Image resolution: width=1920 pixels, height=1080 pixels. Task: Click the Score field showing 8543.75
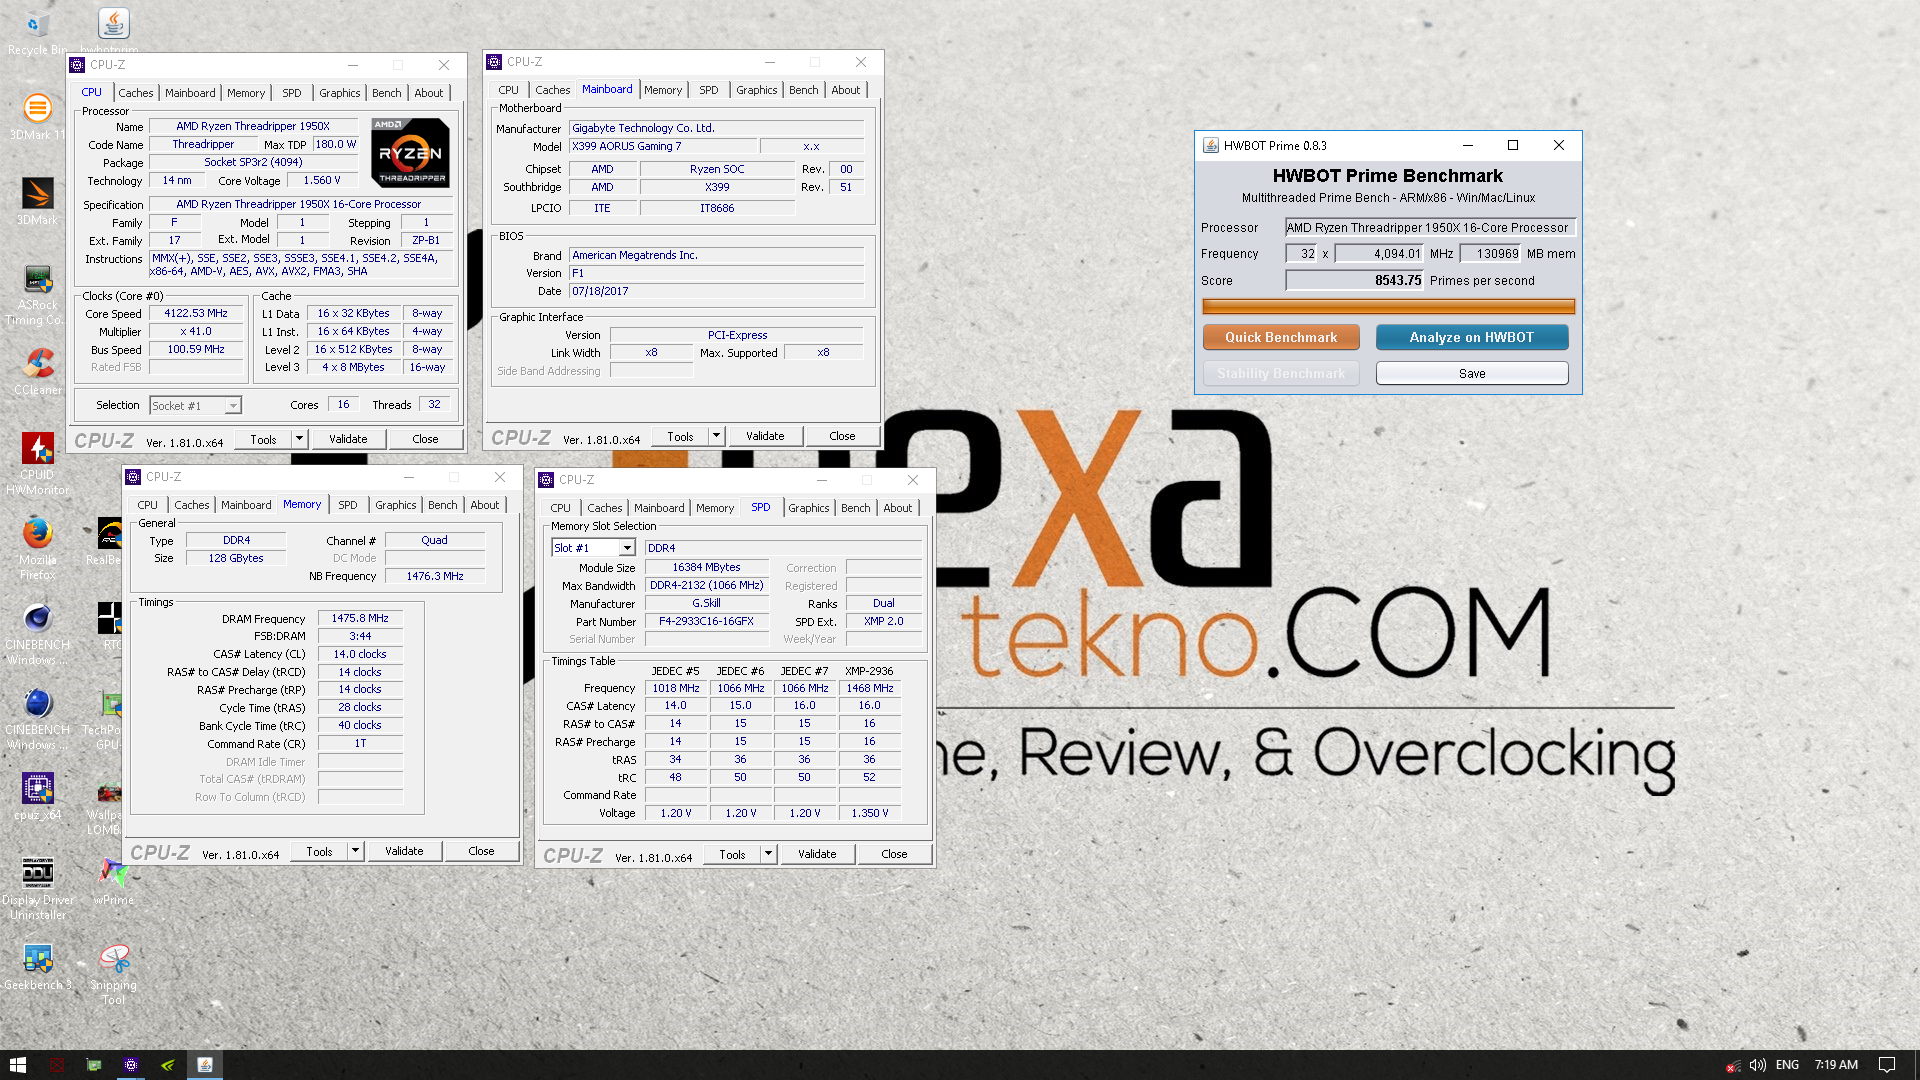click(x=1354, y=281)
